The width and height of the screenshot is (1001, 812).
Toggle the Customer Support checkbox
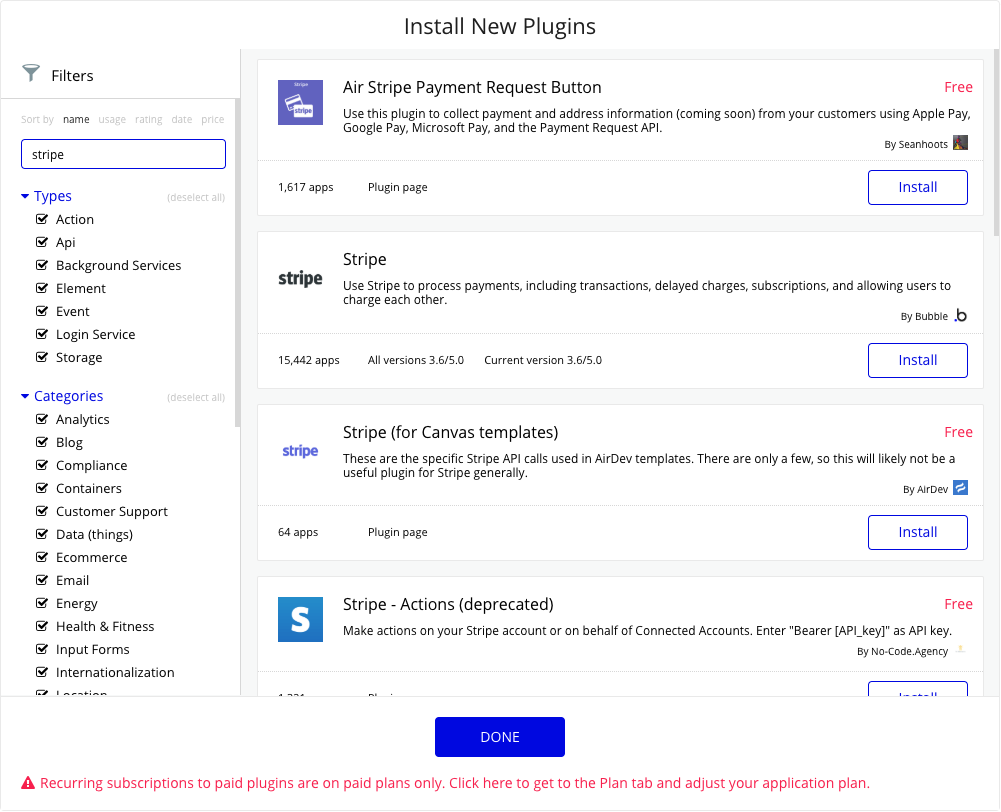[x=42, y=511]
